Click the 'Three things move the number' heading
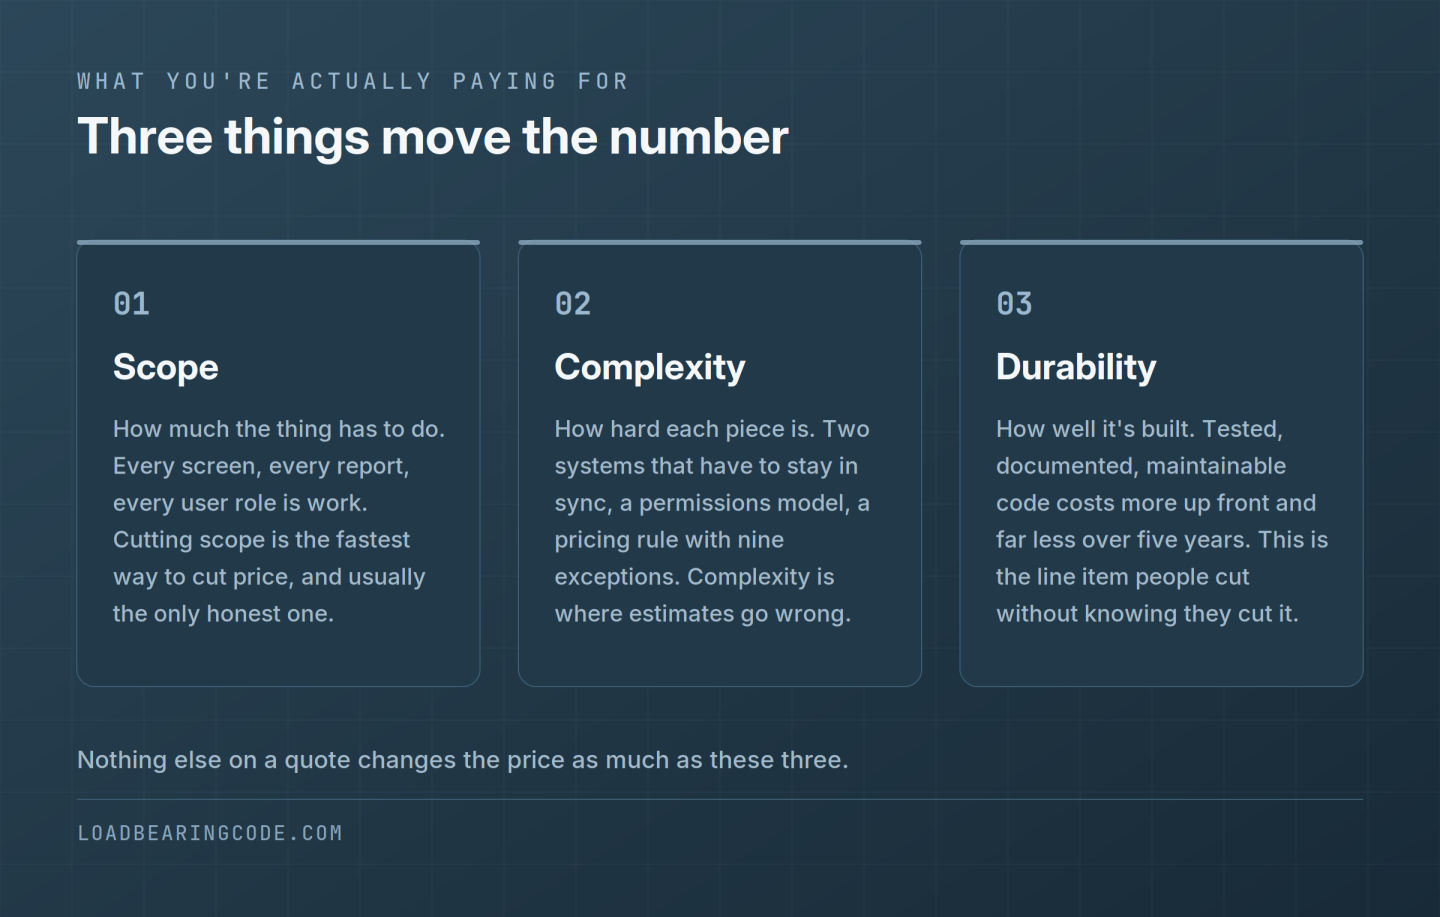This screenshot has width=1440, height=917. coord(433,138)
